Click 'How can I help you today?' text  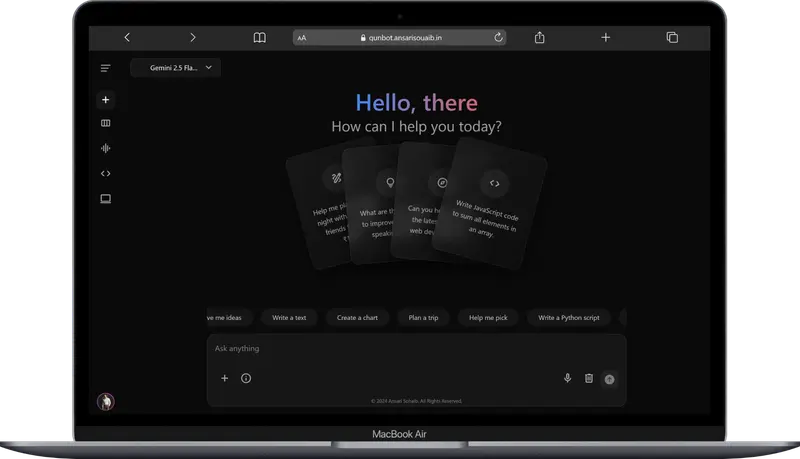(x=416, y=126)
